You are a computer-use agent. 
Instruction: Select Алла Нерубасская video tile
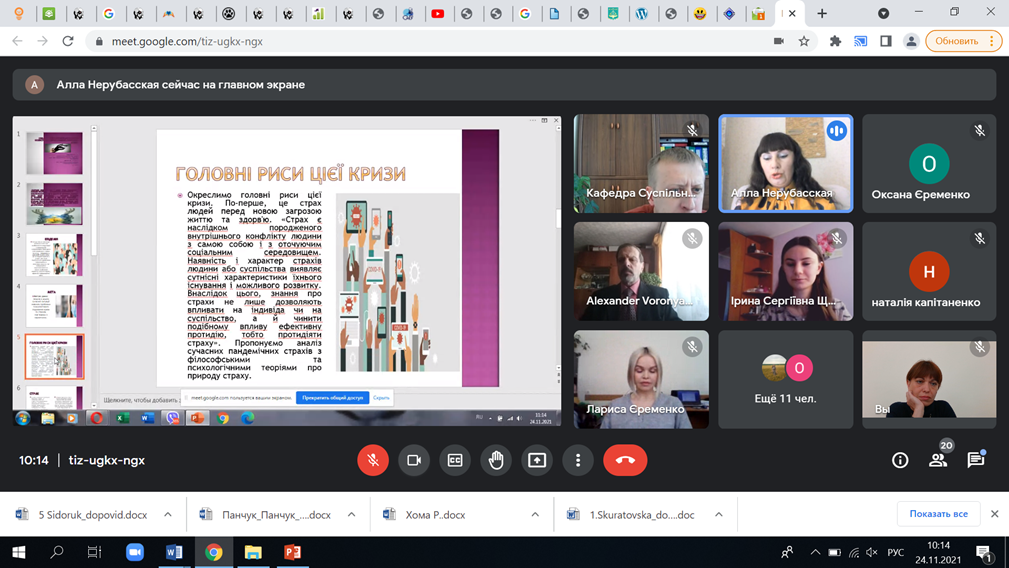click(786, 163)
